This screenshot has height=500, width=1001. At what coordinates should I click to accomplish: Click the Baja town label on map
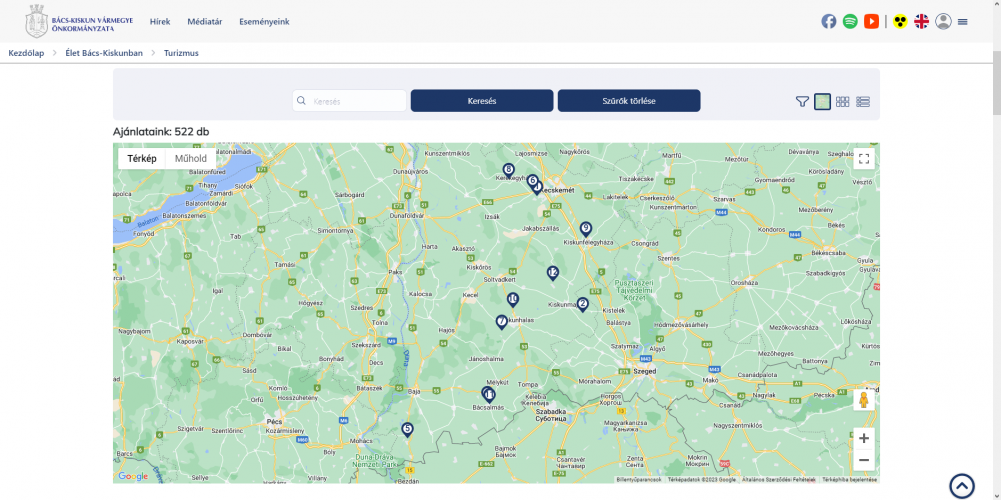414,391
